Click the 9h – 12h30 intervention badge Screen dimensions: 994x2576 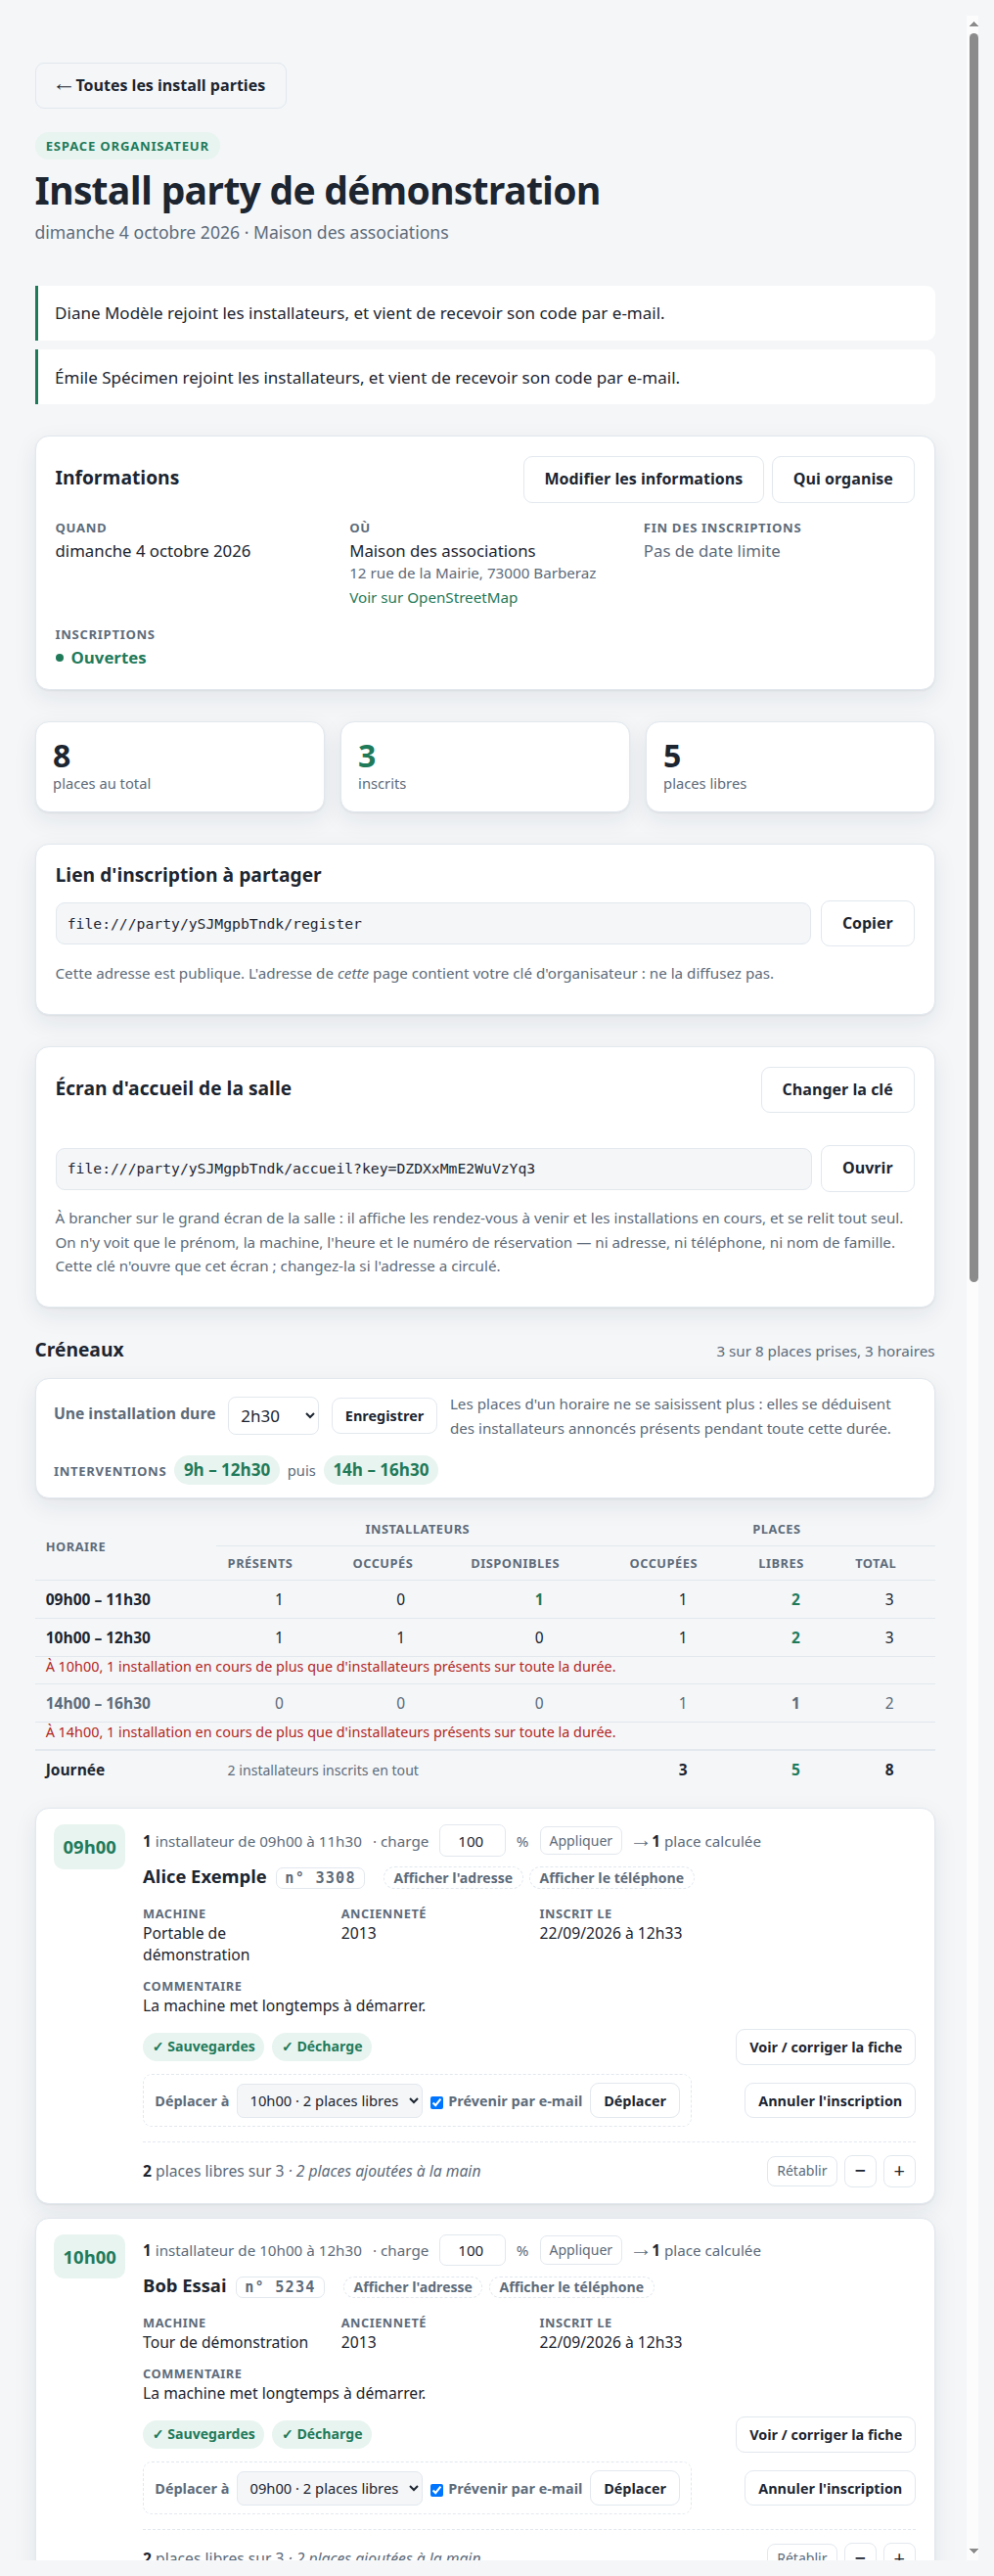227,1470
